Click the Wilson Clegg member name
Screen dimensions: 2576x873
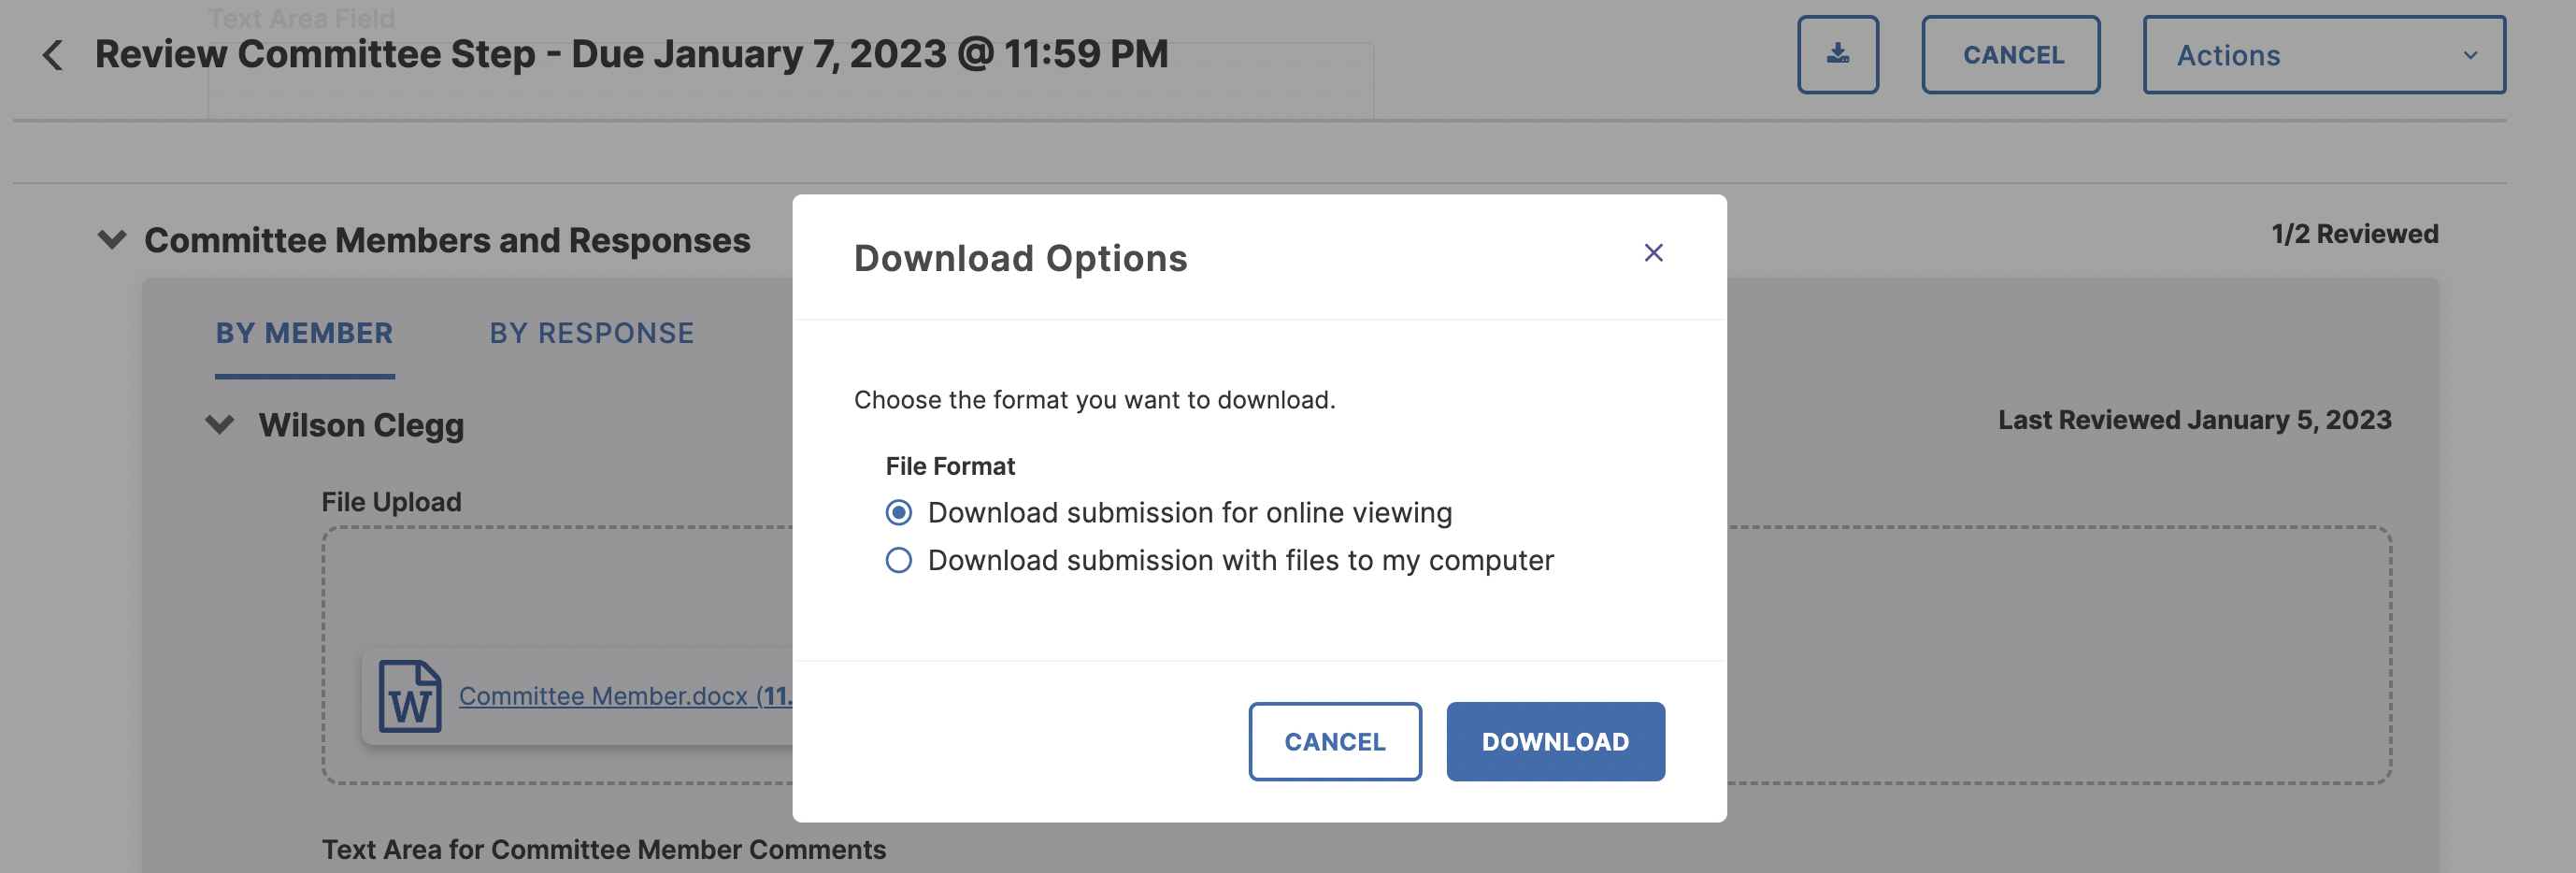[361, 425]
